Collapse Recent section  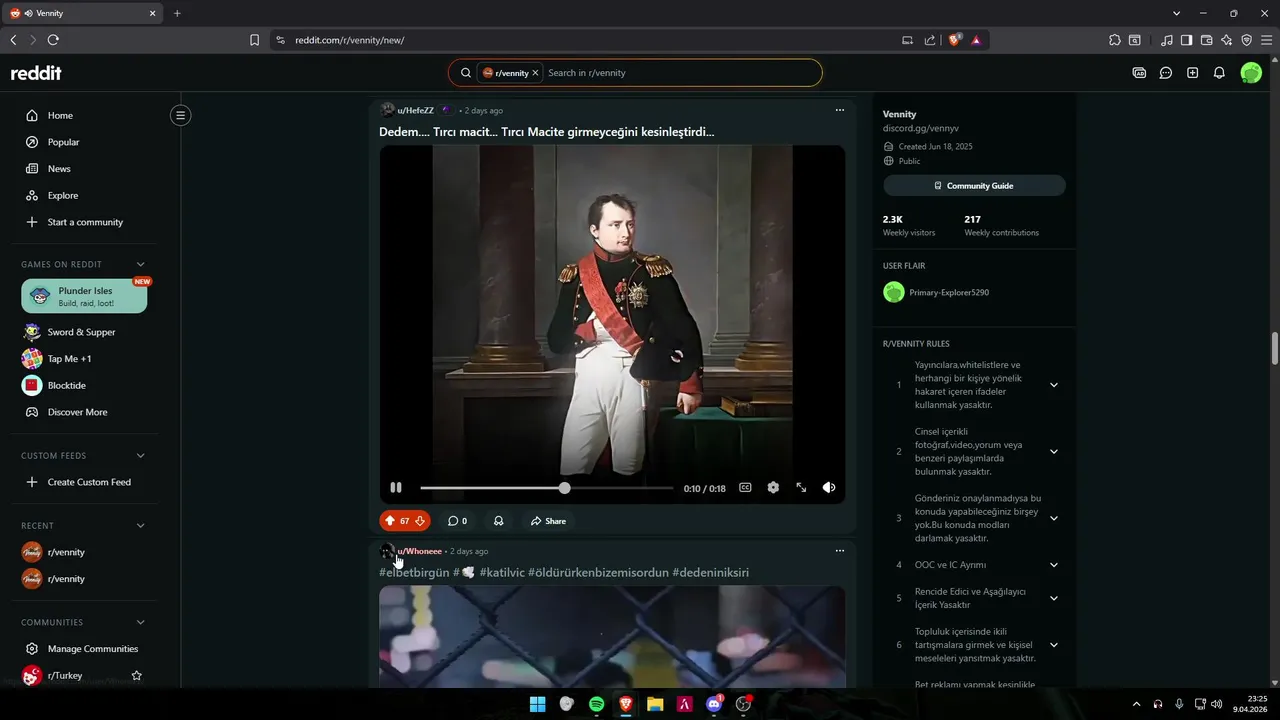140,525
